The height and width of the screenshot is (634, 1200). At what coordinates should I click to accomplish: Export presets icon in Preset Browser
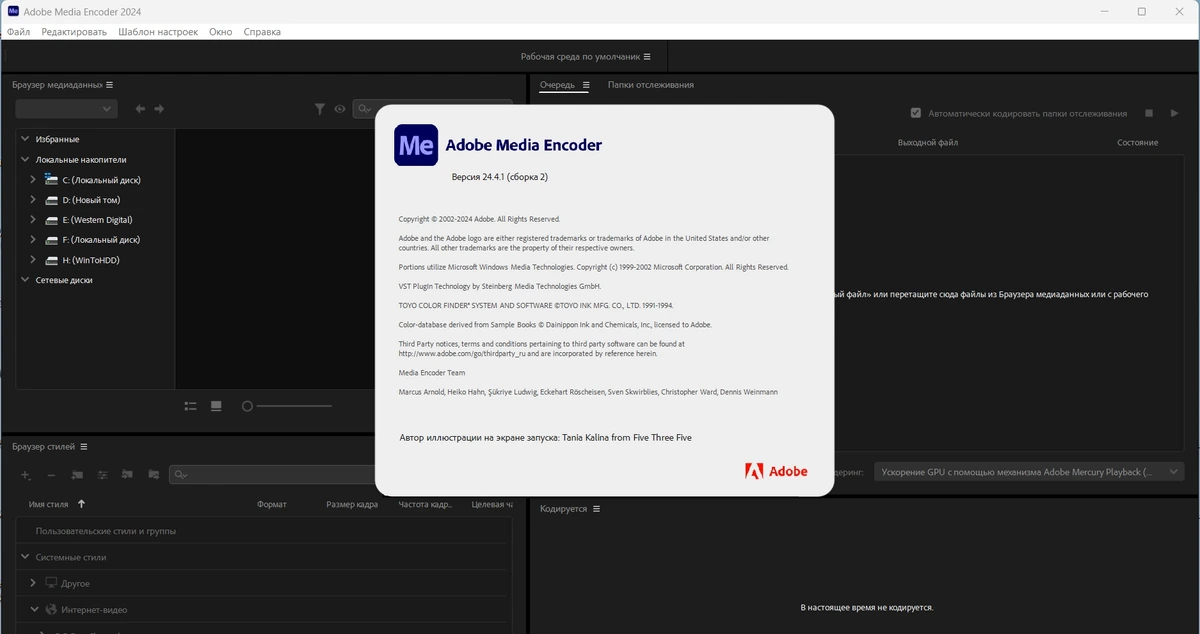[x=153, y=475]
